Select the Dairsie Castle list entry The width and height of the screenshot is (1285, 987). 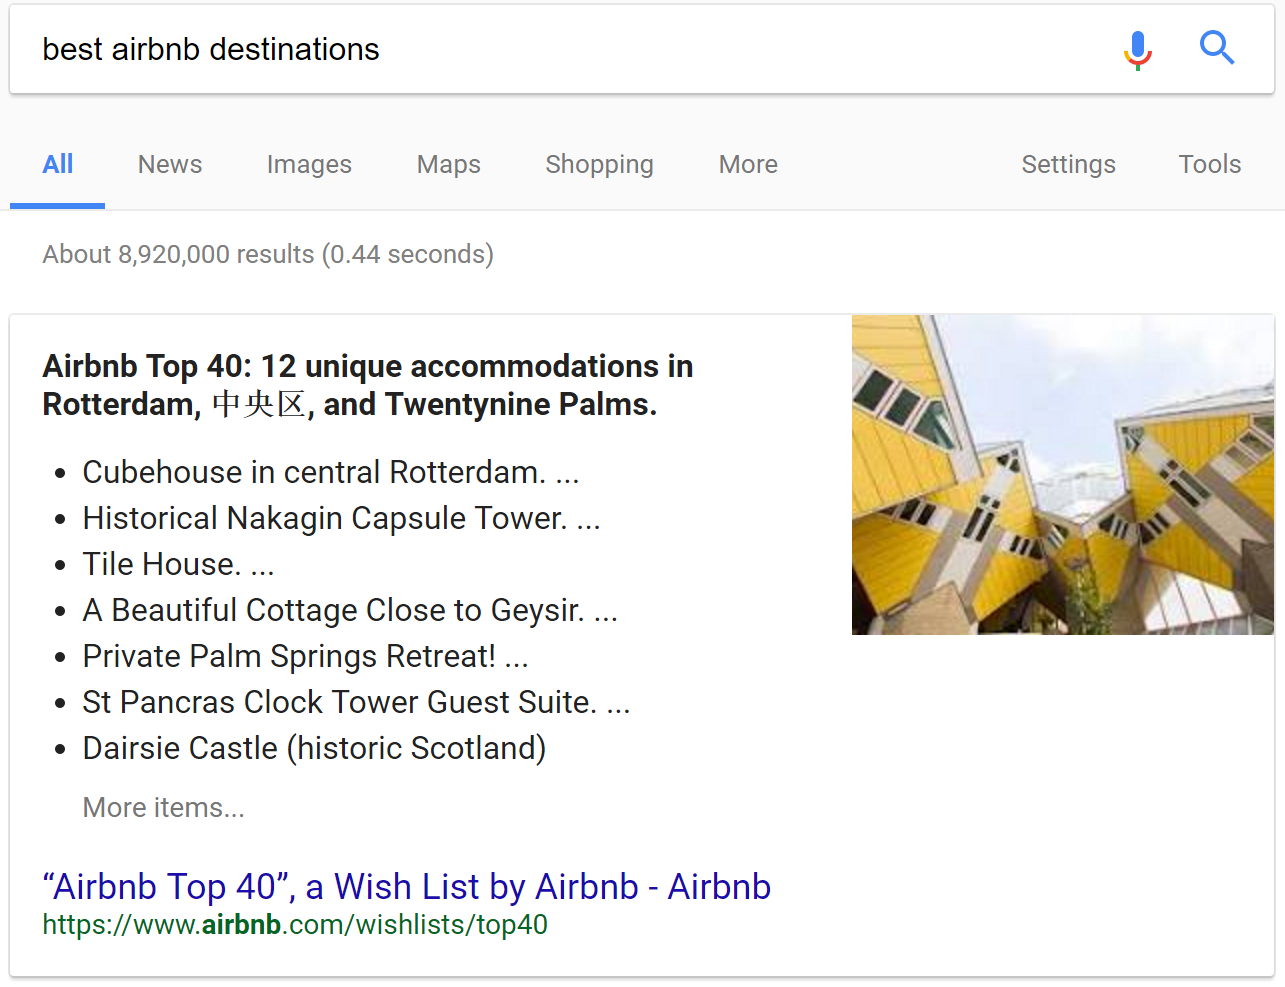[x=313, y=748]
